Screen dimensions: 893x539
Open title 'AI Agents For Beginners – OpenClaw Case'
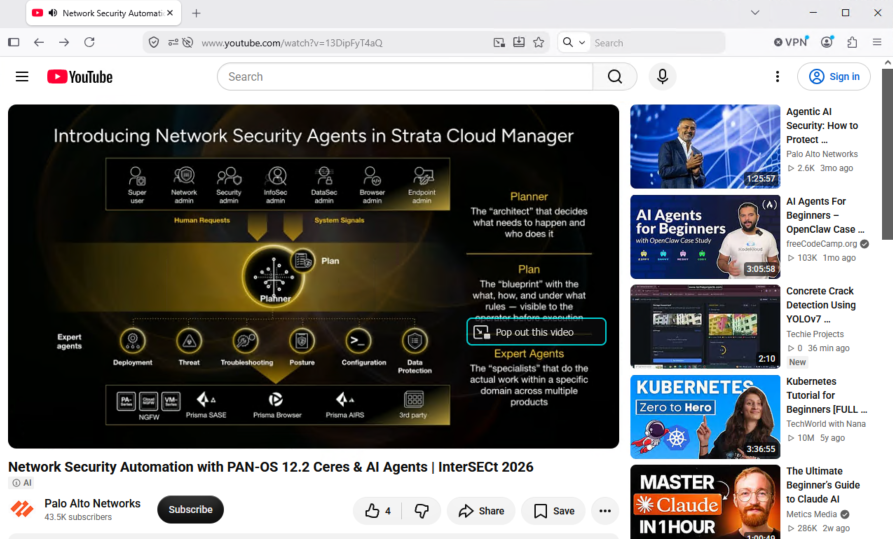click(825, 215)
